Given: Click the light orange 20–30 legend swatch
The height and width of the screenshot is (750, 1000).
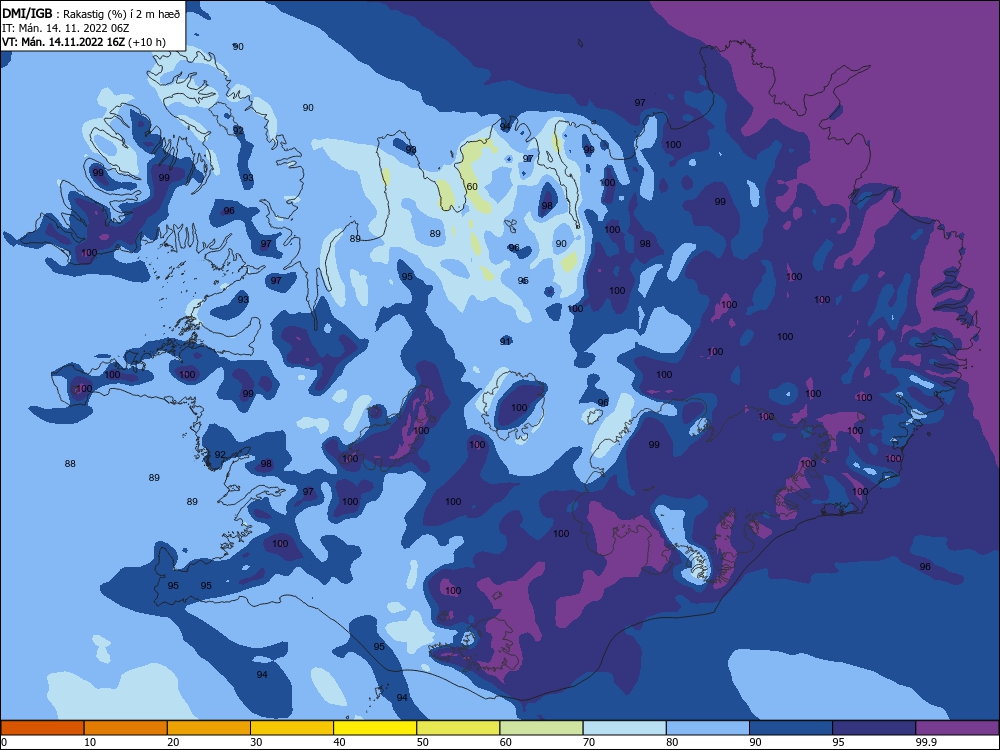Looking at the screenshot, I should tap(209, 728).
